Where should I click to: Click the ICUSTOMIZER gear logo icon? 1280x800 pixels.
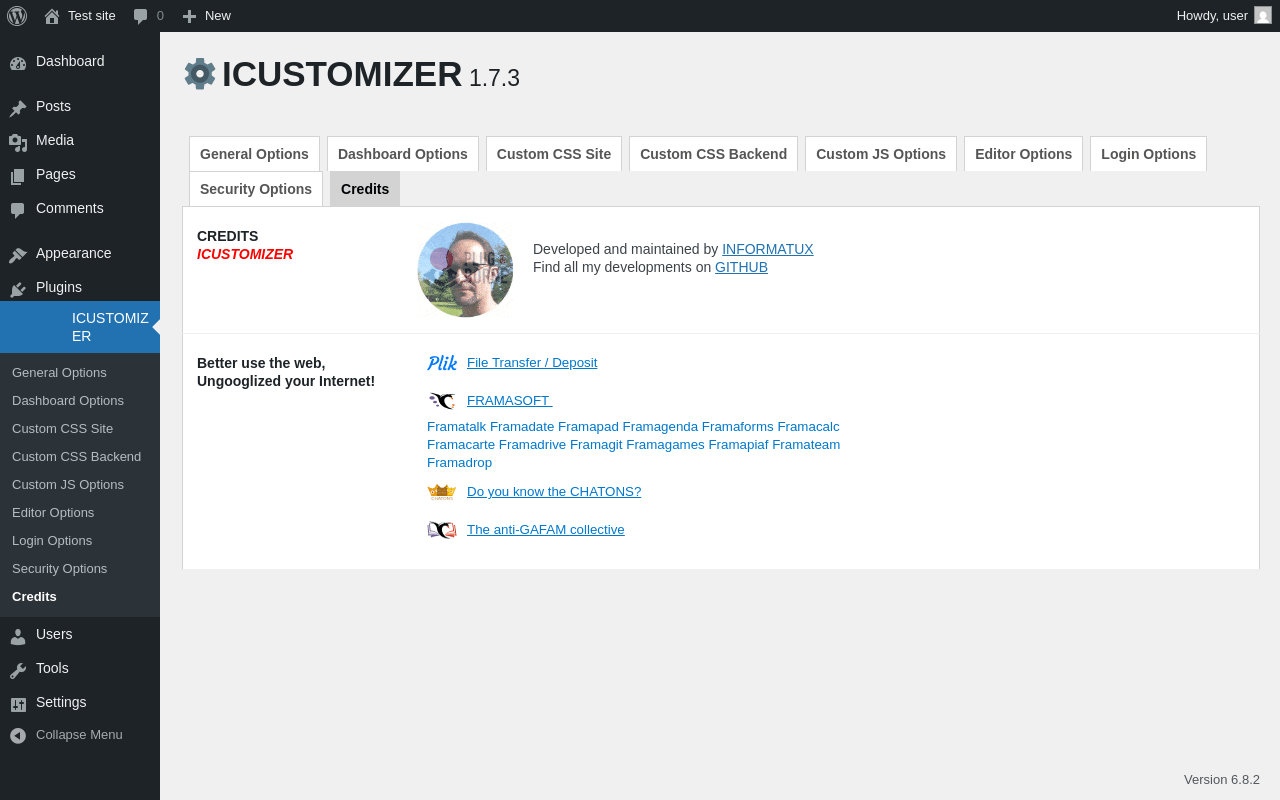click(200, 74)
